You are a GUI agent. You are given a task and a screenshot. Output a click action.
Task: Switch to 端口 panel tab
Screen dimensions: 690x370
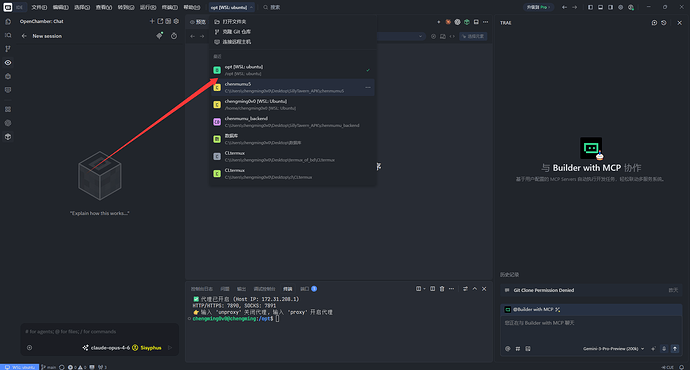coord(308,289)
